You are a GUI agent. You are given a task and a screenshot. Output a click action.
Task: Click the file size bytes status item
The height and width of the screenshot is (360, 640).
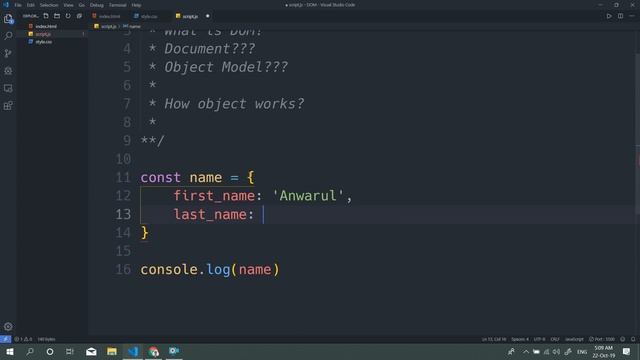click(x=46, y=339)
